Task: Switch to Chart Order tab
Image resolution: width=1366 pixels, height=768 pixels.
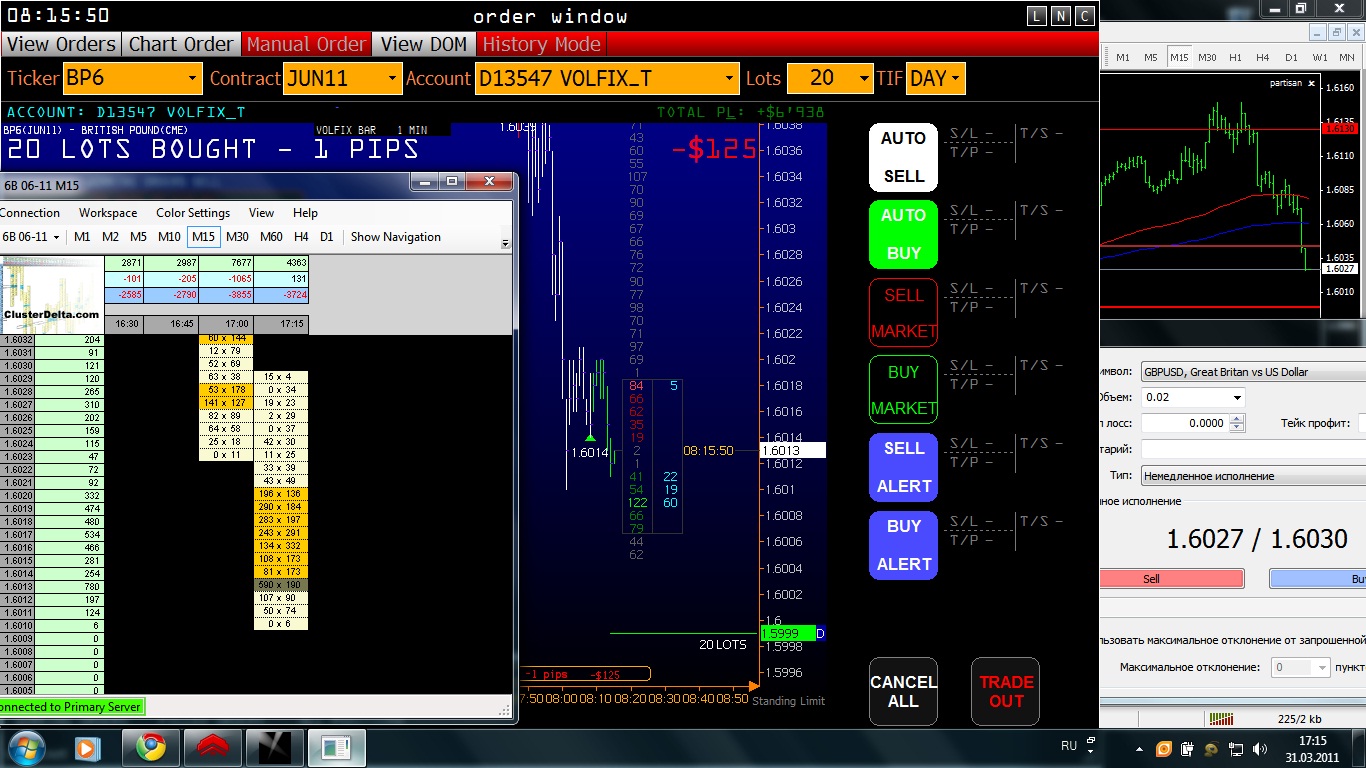Action: tap(181, 44)
